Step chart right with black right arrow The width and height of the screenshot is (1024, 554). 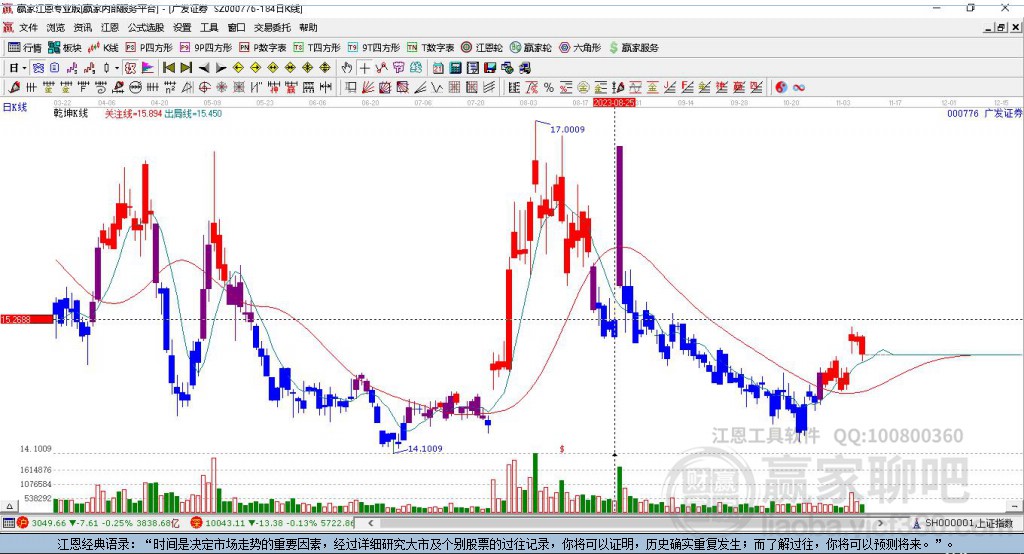pos(221,68)
